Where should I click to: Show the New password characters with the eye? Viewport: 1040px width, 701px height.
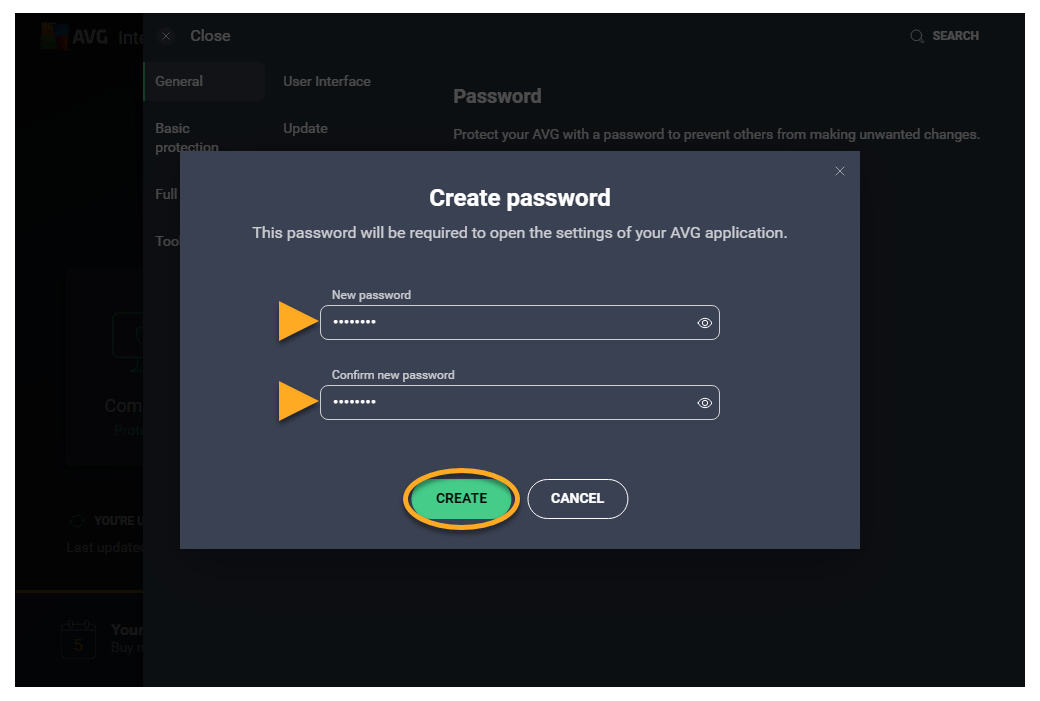pos(704,323)
